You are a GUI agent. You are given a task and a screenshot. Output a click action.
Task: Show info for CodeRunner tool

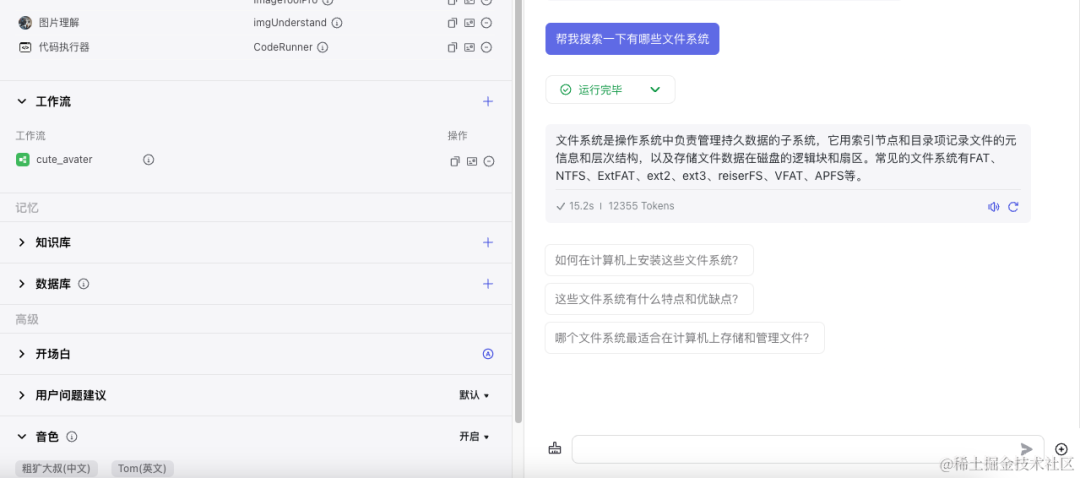[x=322, y=48]
